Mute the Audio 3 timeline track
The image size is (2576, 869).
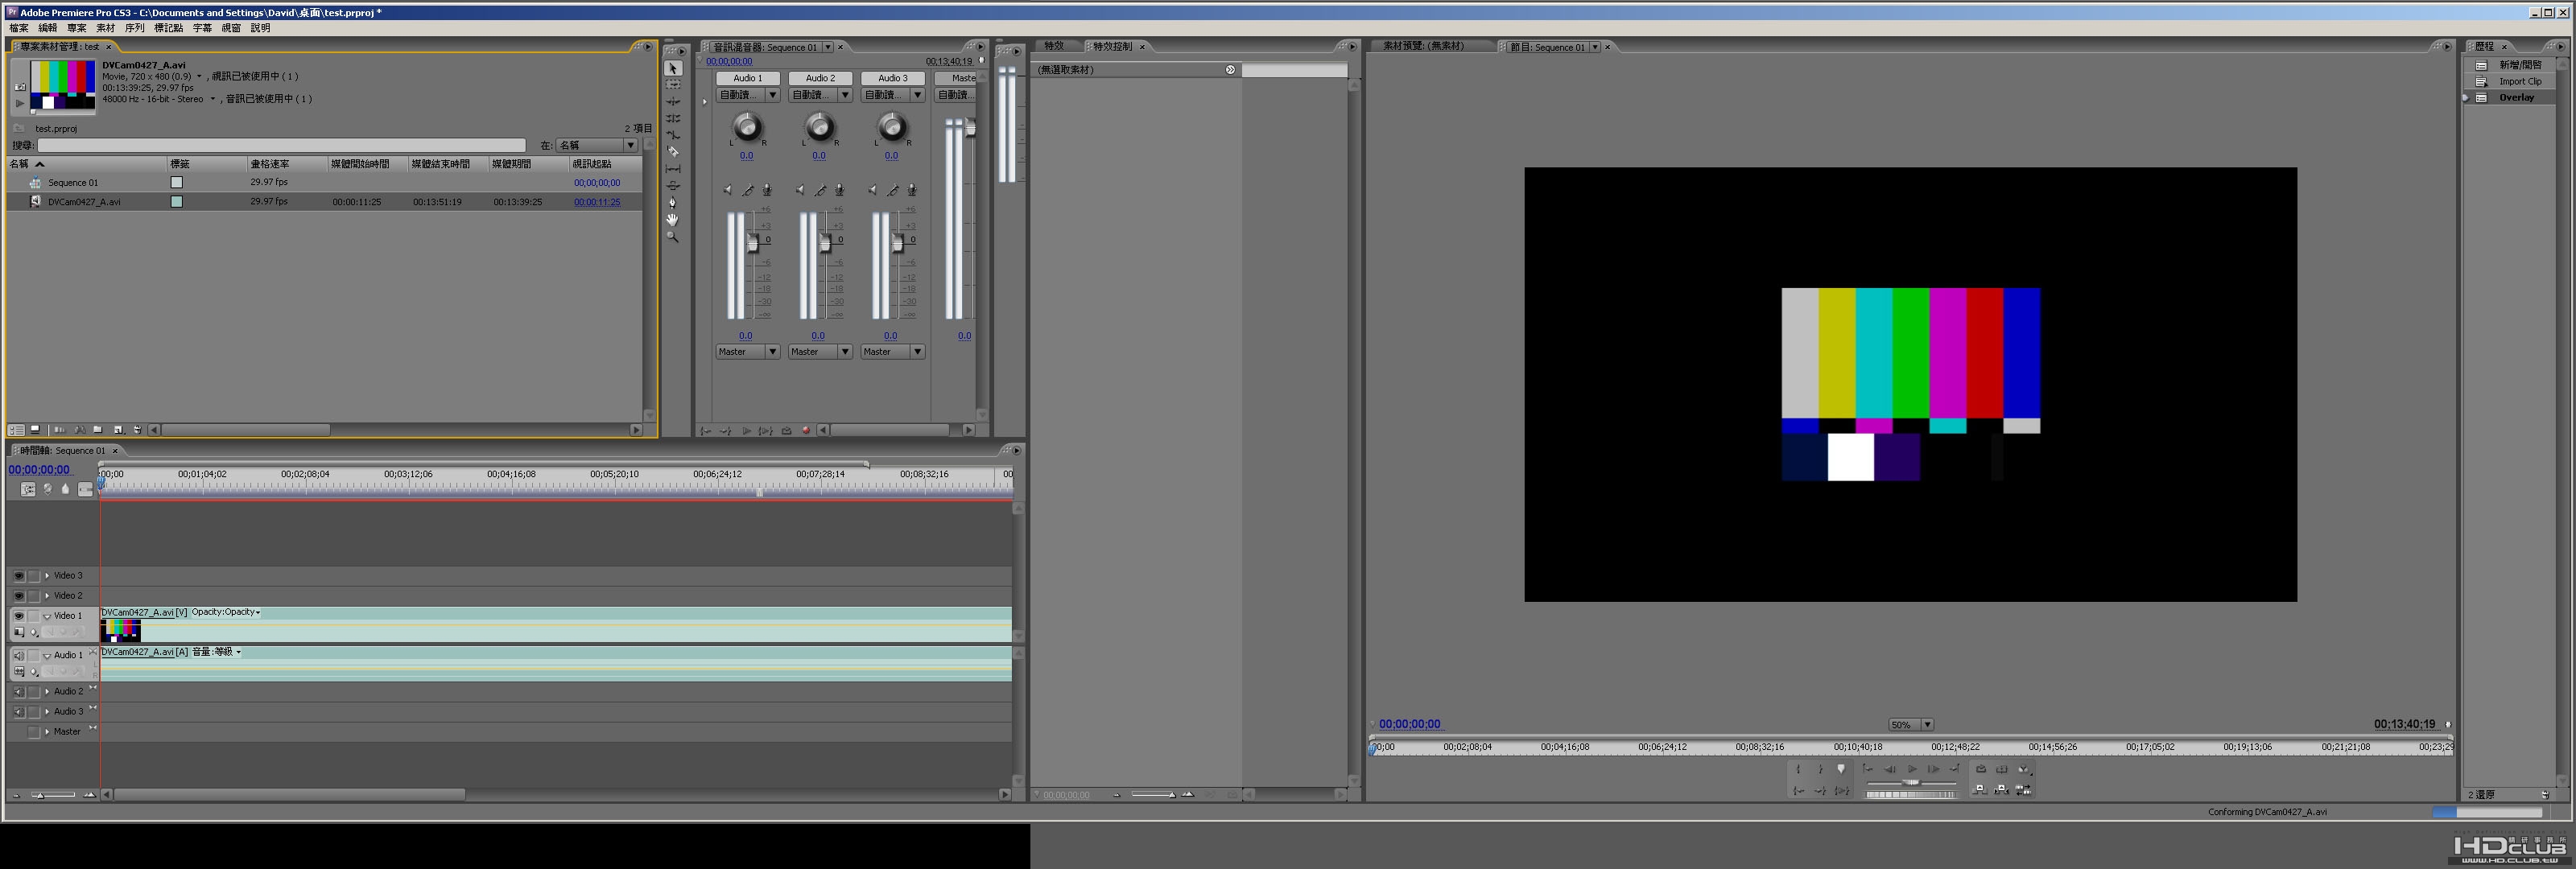click(x=18, y=712)
